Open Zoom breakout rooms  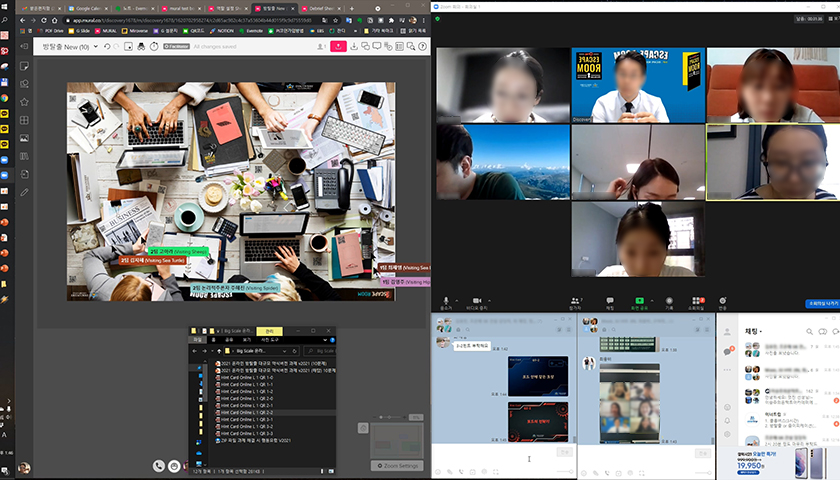(x=698, y=304)
